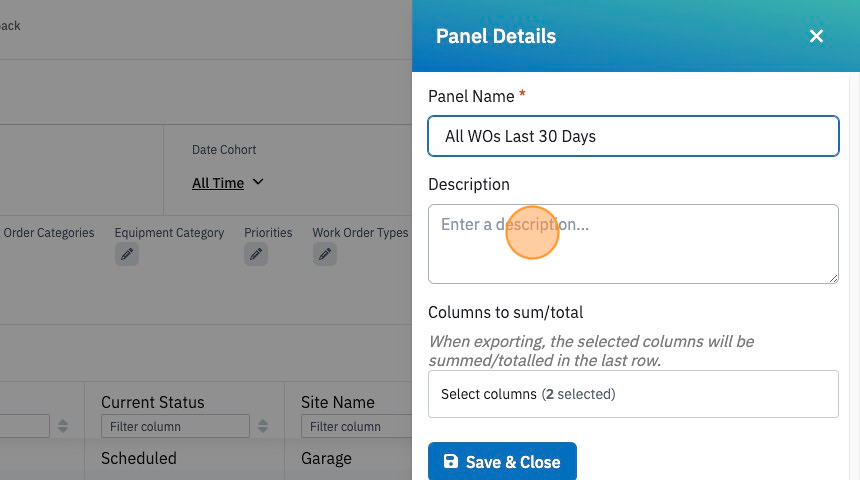Click sort arrows left of Current Status
Viewport: 860px width, 480px height.
pyautogui.click(x=63, y=426)
